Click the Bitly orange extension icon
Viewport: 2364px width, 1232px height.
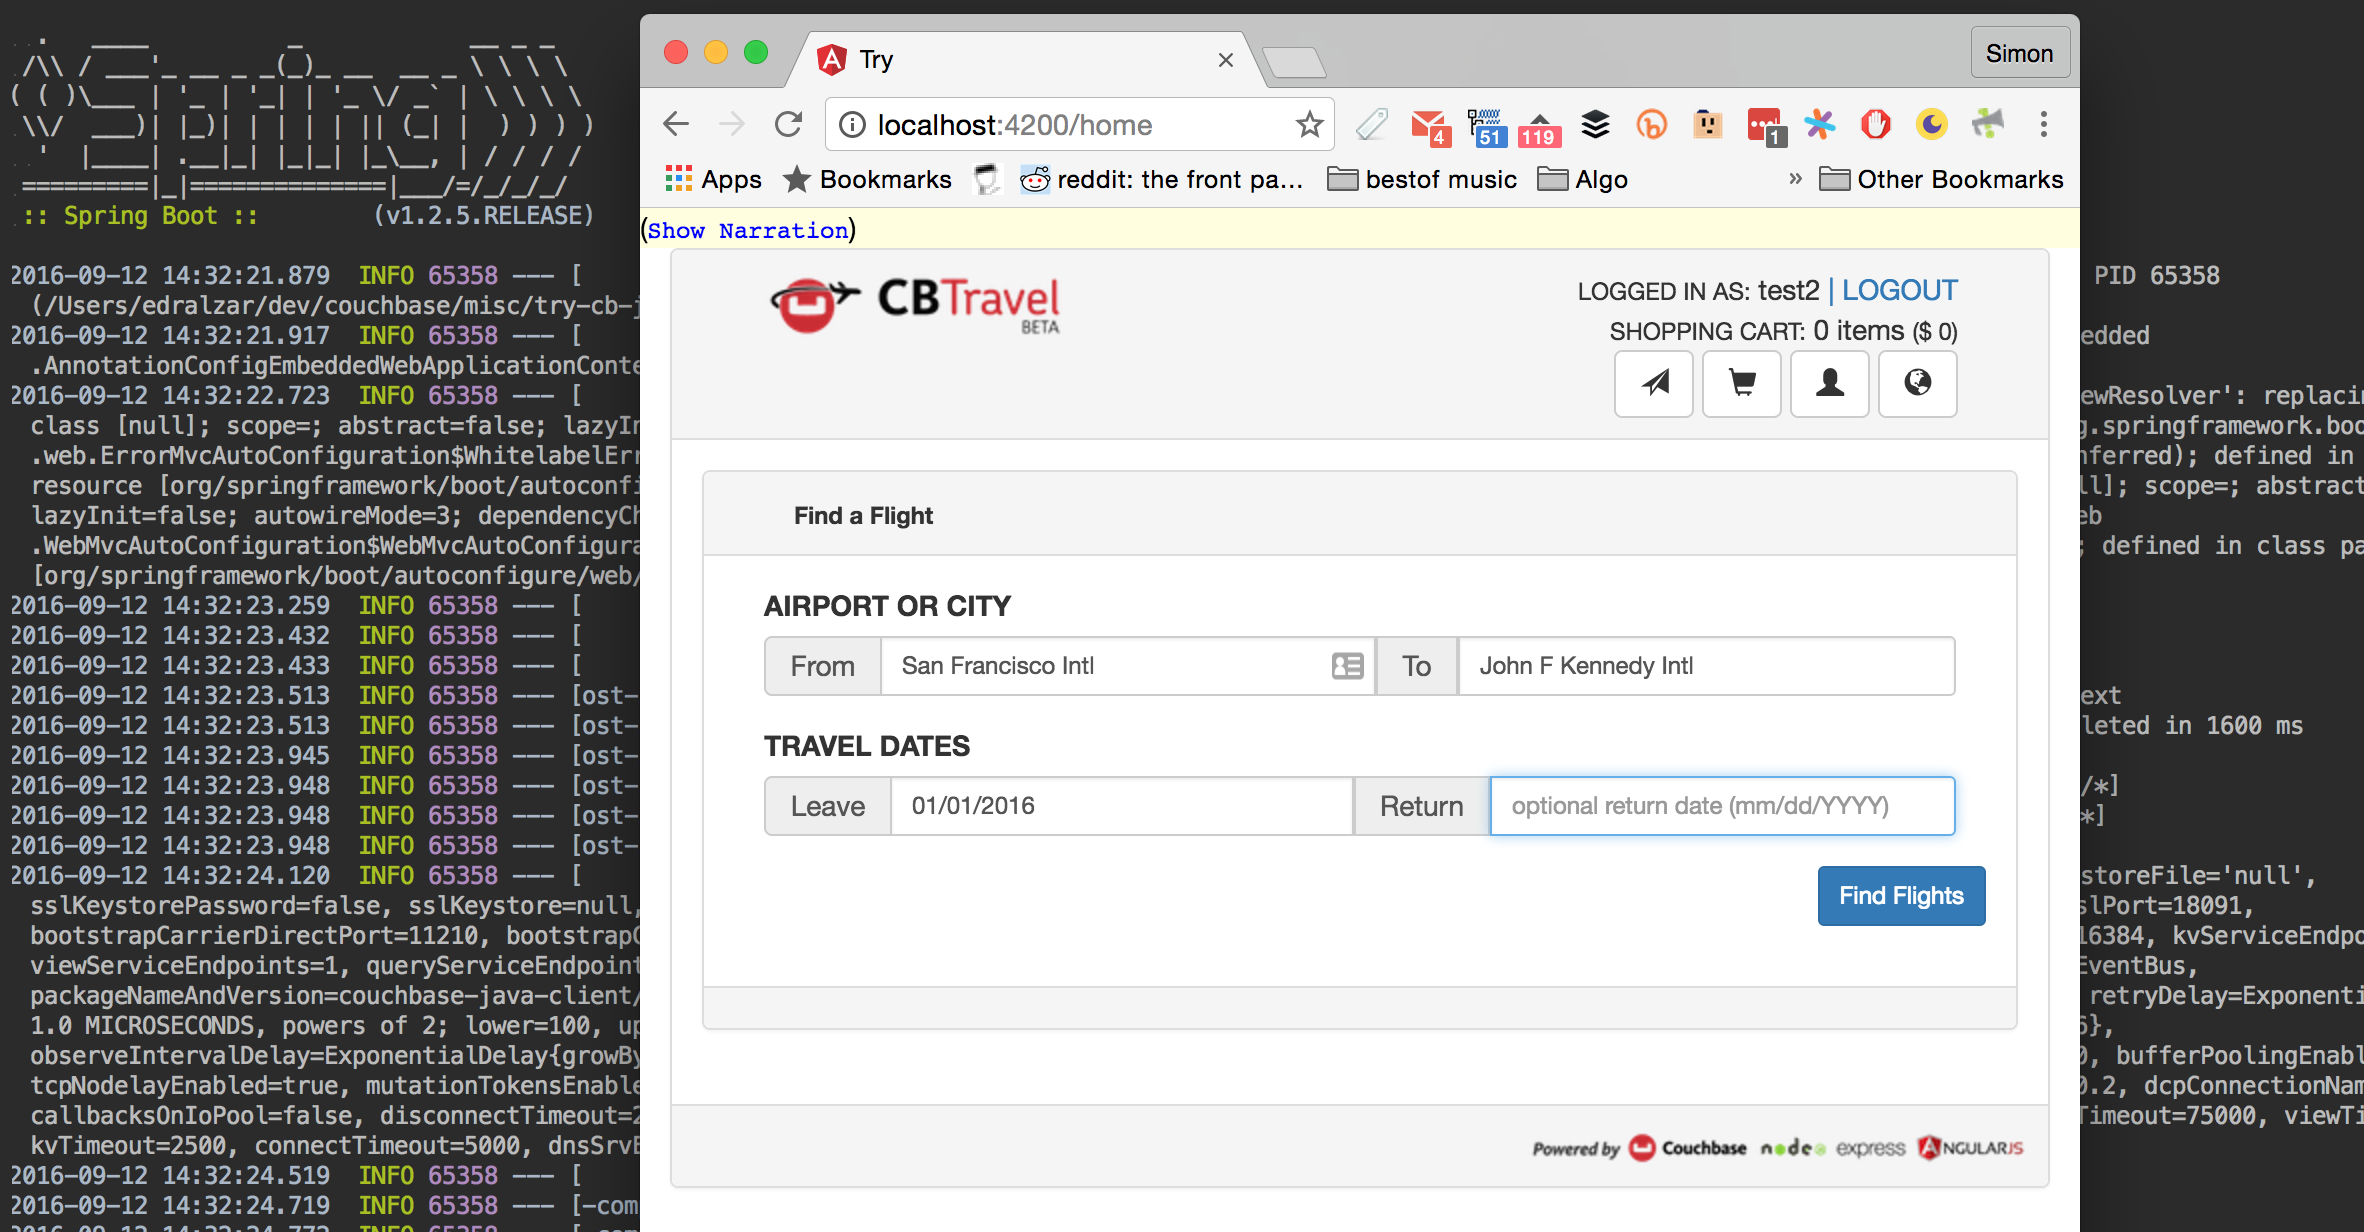(x=1651, y=125)
